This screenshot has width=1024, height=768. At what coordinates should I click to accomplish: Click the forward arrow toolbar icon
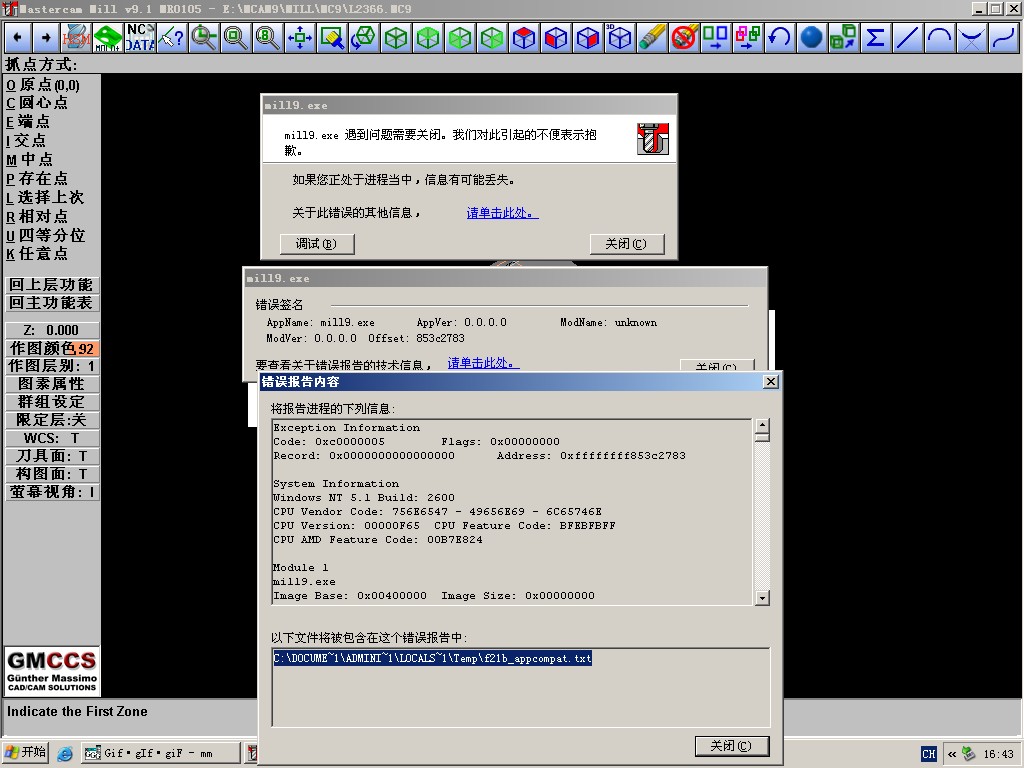click(46, 38)
